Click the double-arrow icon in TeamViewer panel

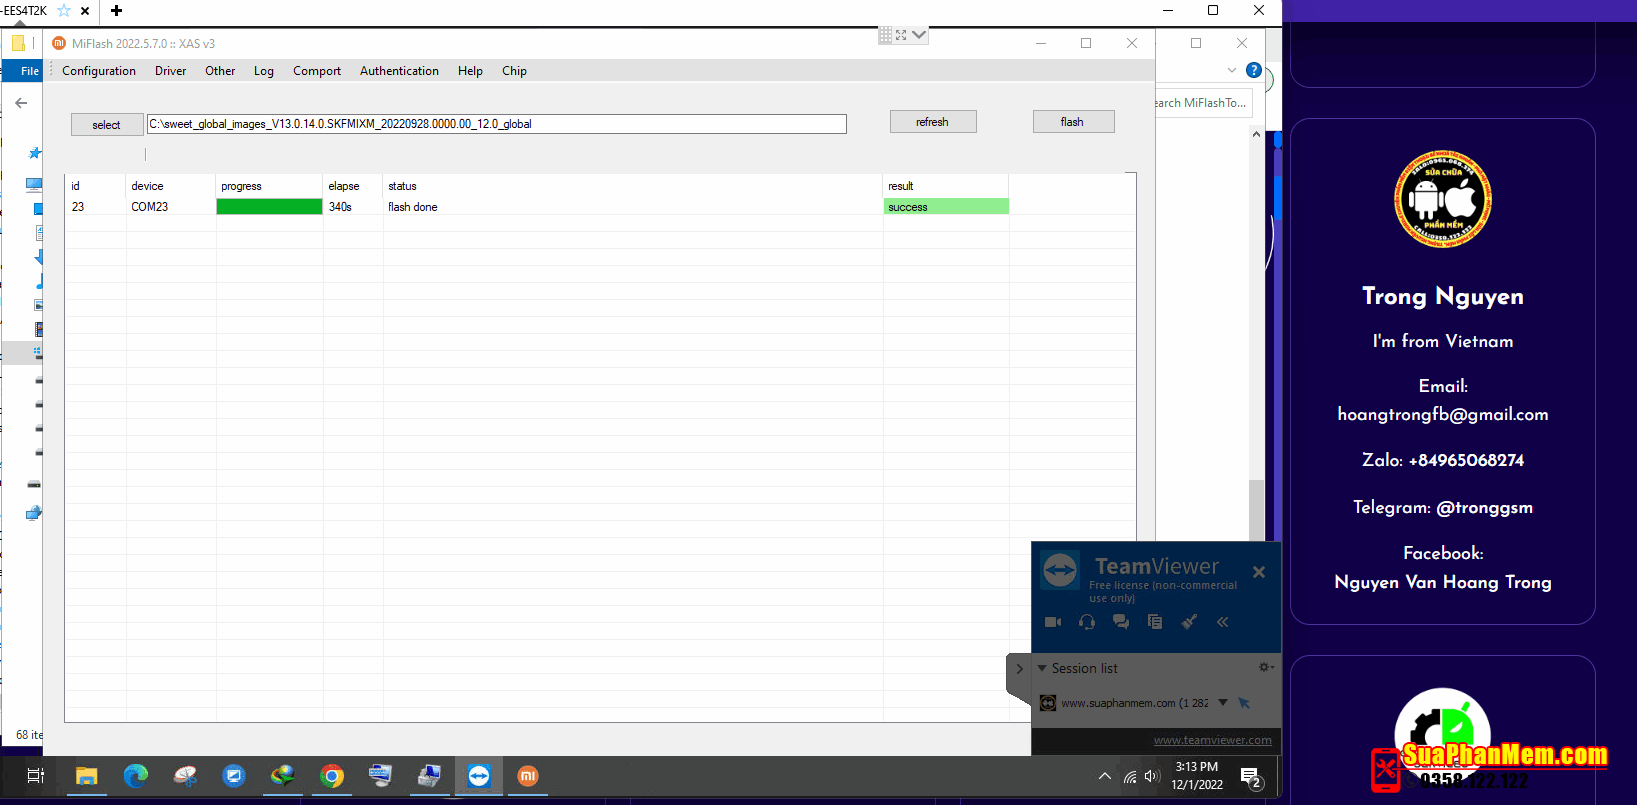coord(1223,622)
